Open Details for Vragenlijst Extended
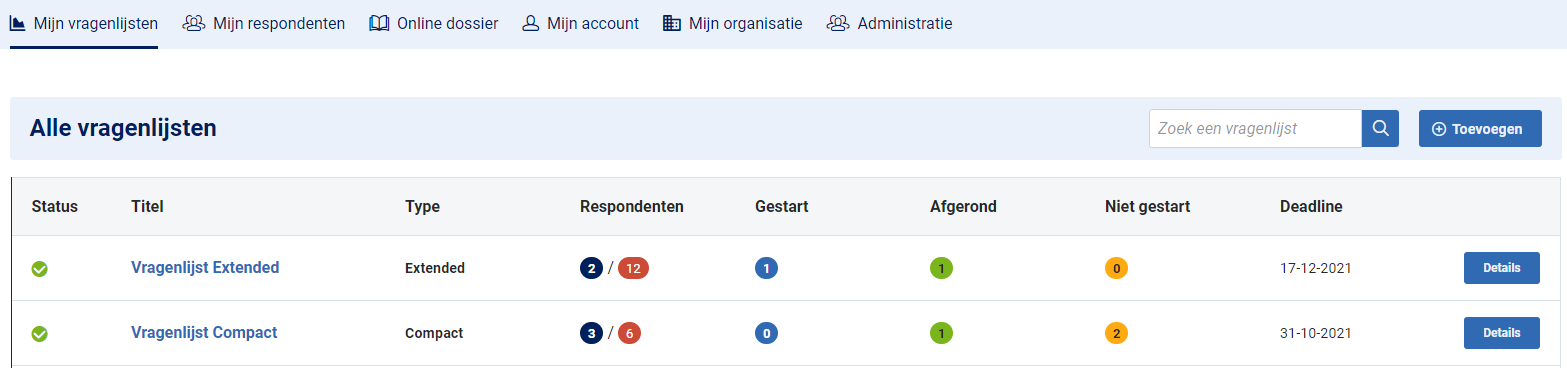 [x=1502, y=268]
